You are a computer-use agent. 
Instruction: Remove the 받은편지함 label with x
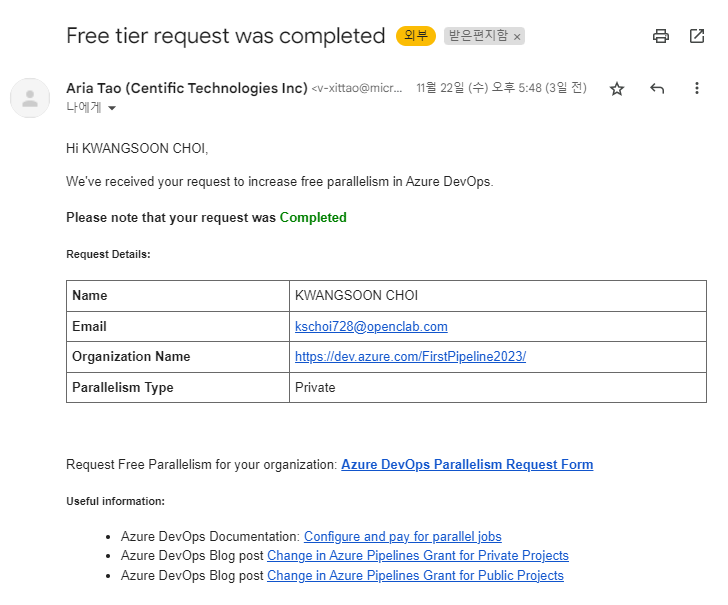pyautogui.click(x=517, y=37)
